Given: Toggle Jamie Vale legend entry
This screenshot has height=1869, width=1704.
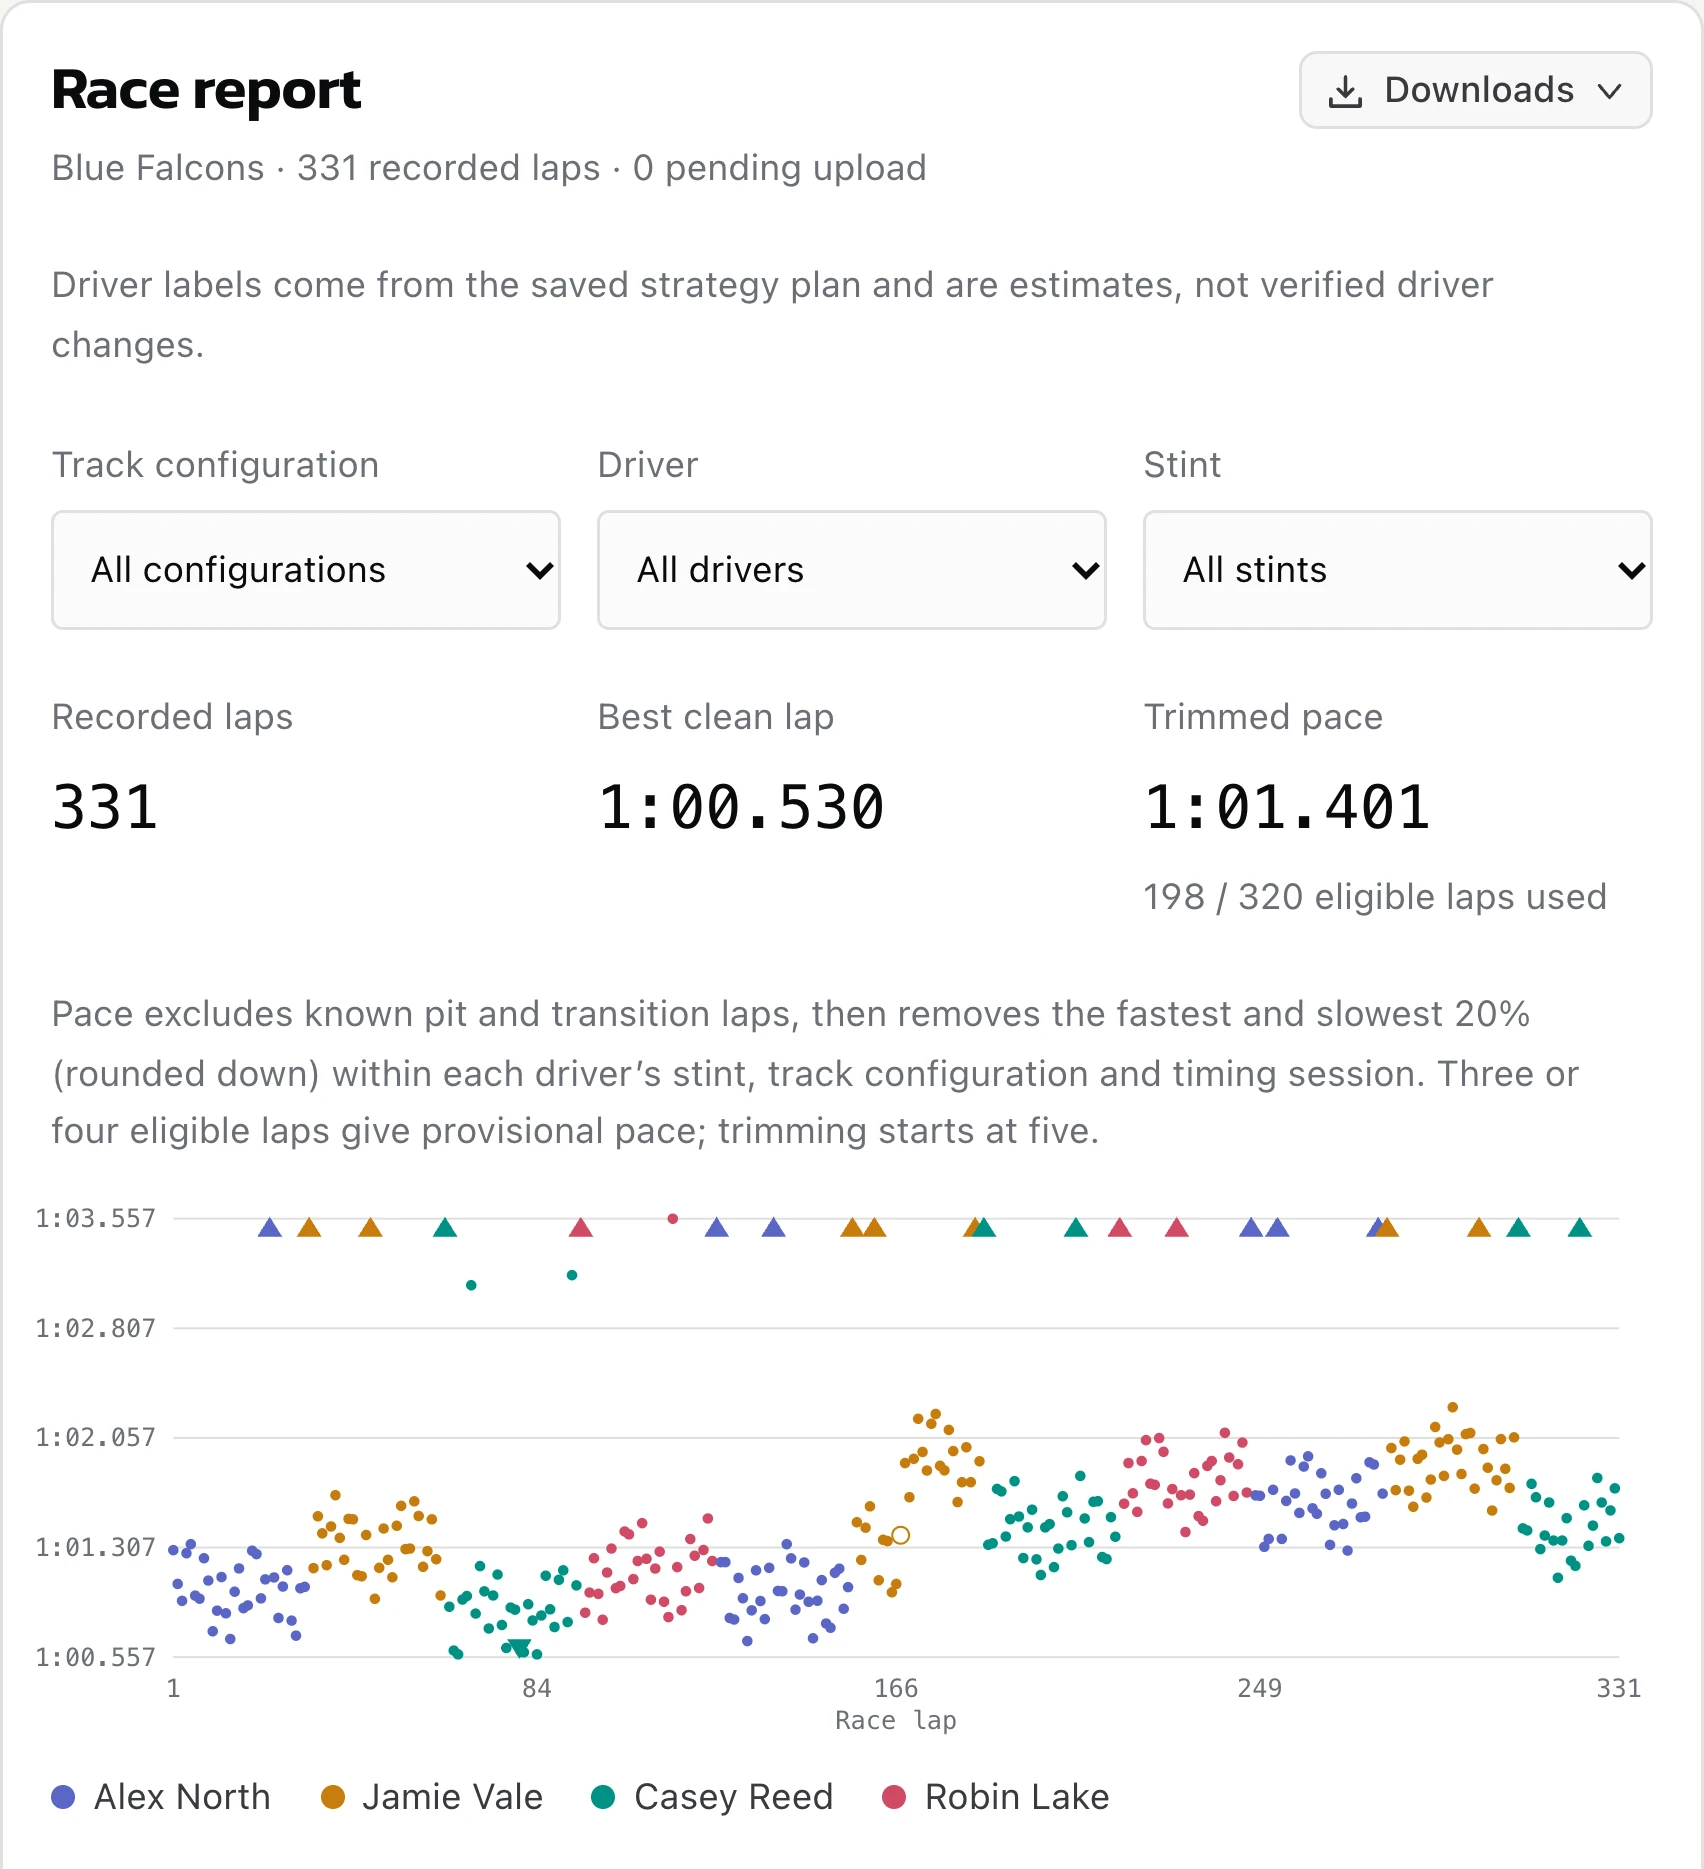Looking at the screenshot, I should pyautogui.click(x=432, y=1797).
